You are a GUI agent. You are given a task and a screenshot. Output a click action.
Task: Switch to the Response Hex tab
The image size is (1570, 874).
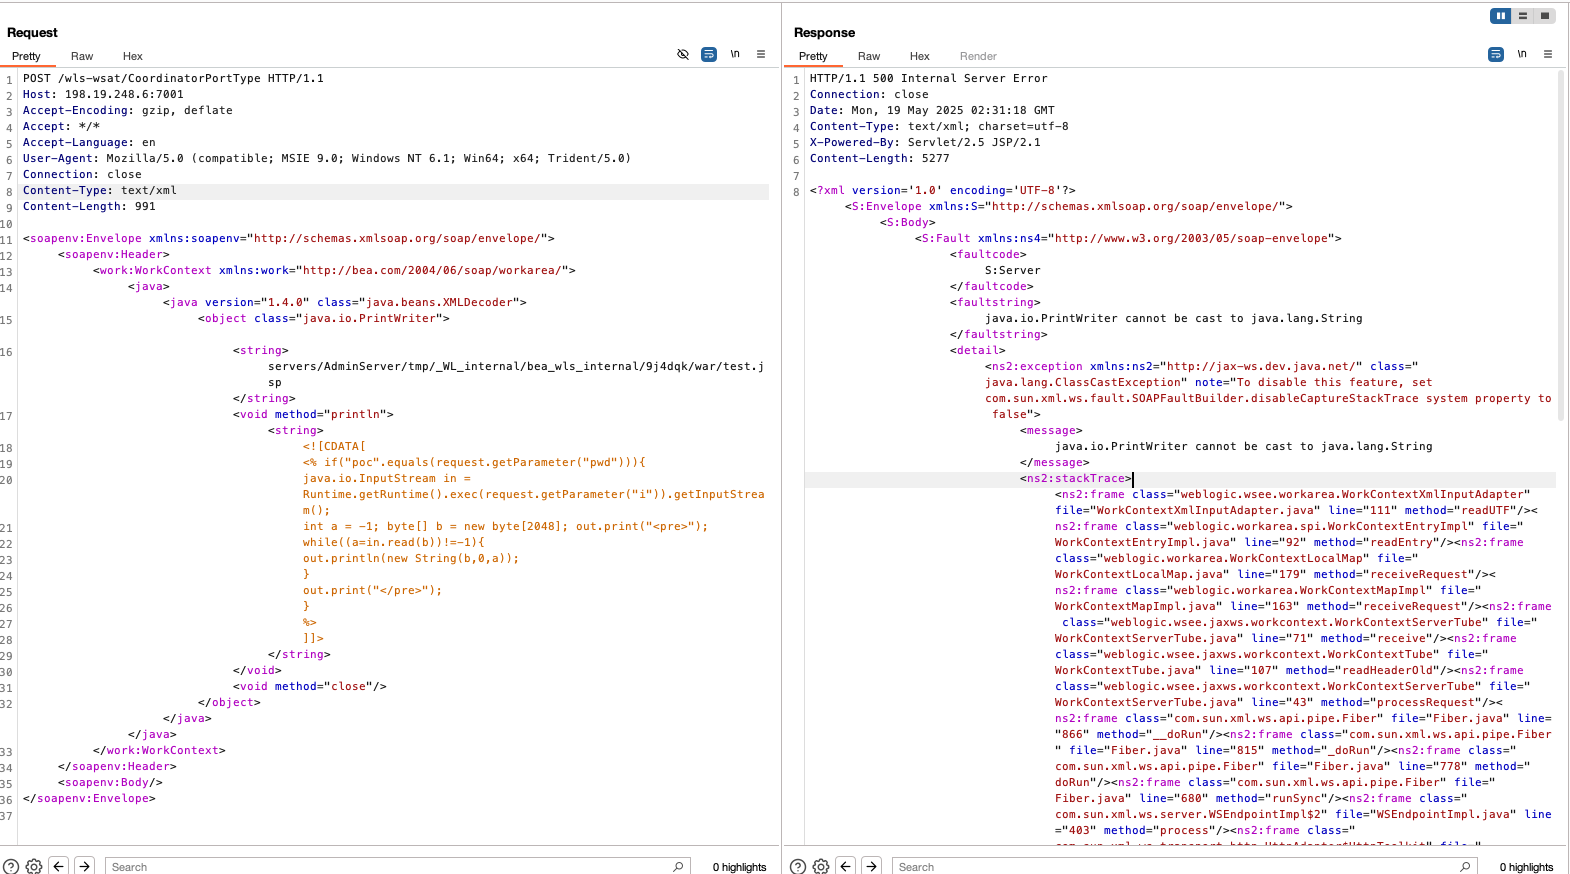pyautogui.click(x=920, y=56)
